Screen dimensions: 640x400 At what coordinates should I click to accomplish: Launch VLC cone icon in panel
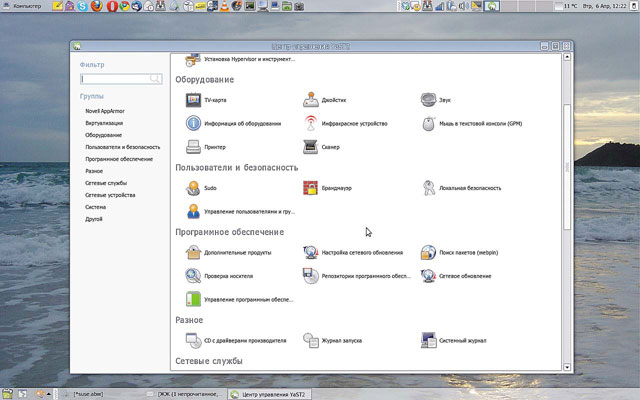[224, 6]
